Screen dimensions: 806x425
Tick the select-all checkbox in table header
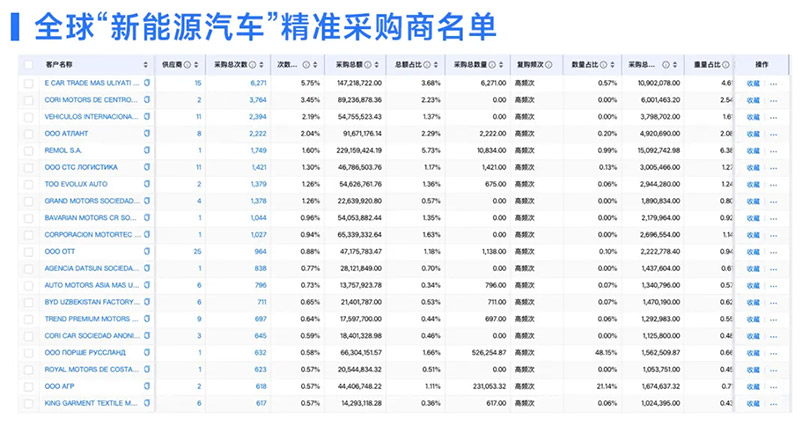(x=29, y=63)
